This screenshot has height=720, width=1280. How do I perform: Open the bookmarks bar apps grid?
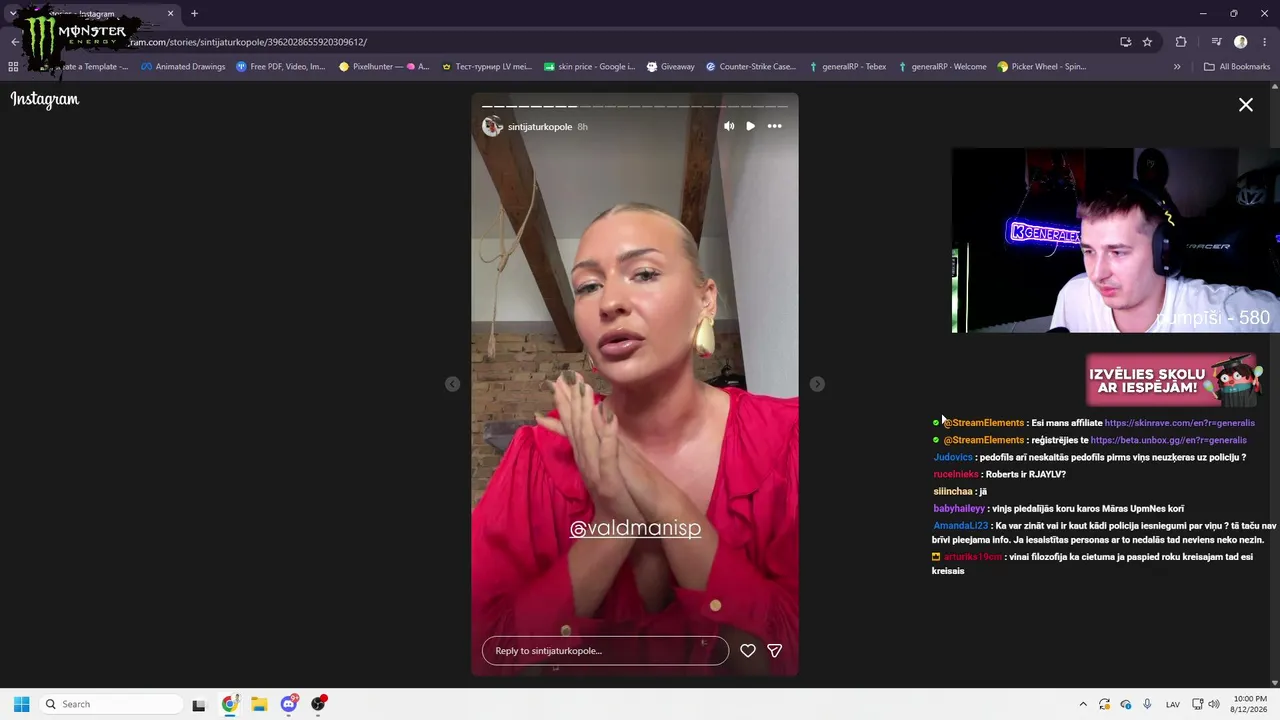13,67
